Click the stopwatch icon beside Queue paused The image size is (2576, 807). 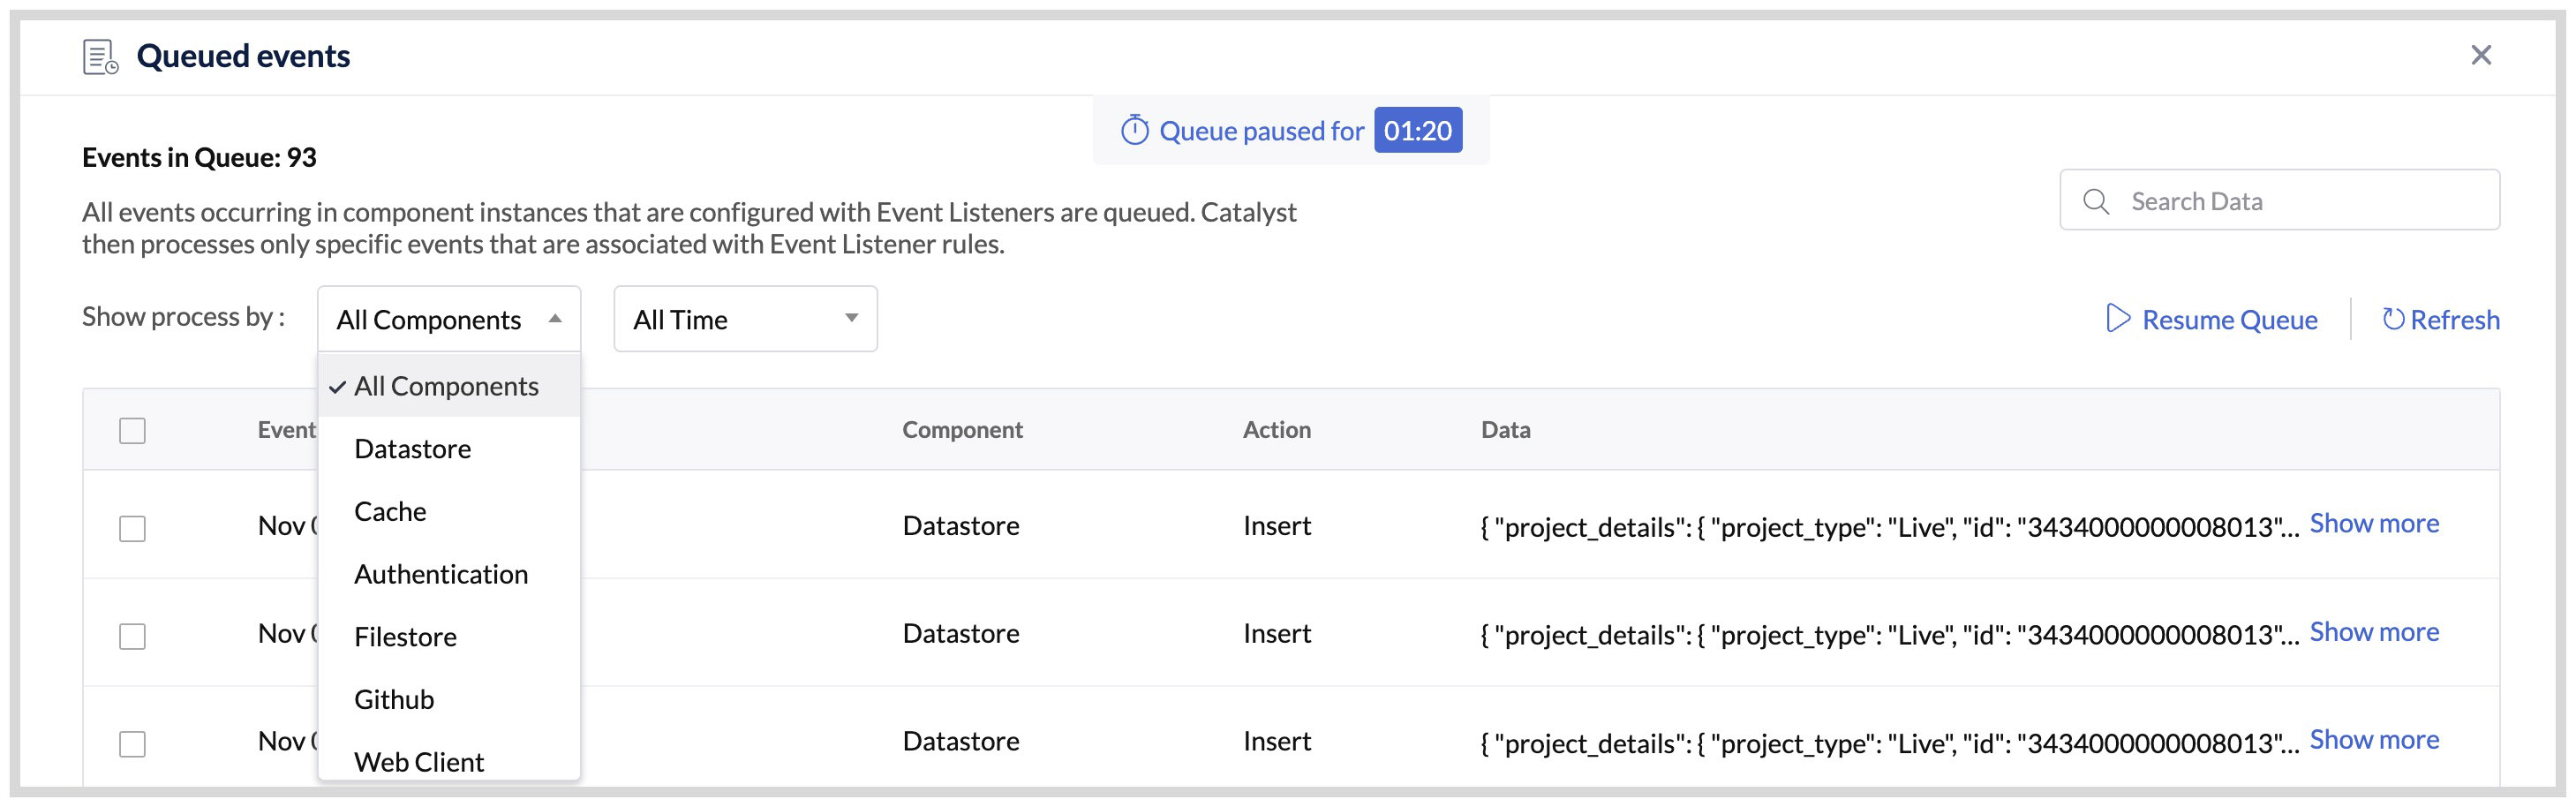[1135, 129]
